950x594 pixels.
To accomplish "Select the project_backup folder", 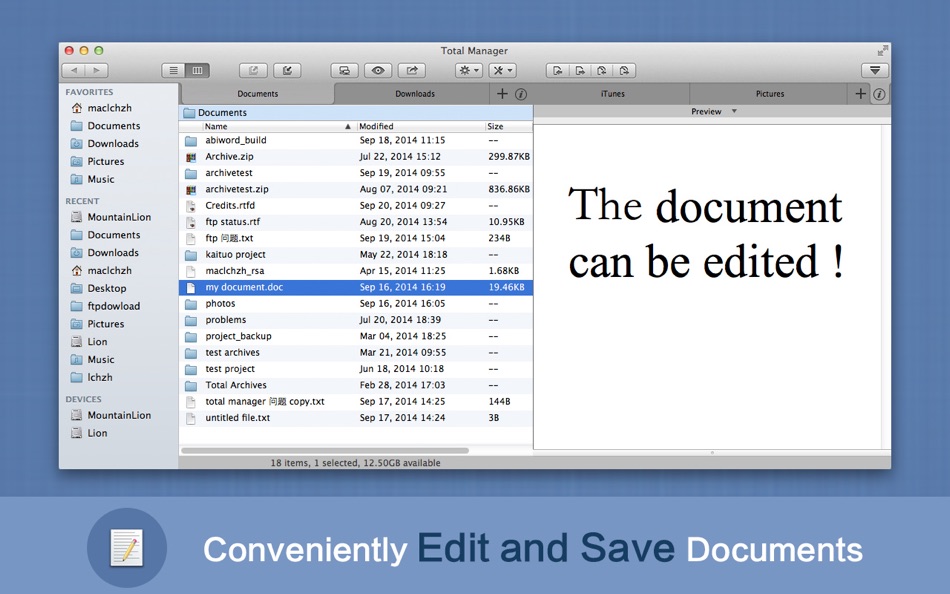I will [356, 337].
